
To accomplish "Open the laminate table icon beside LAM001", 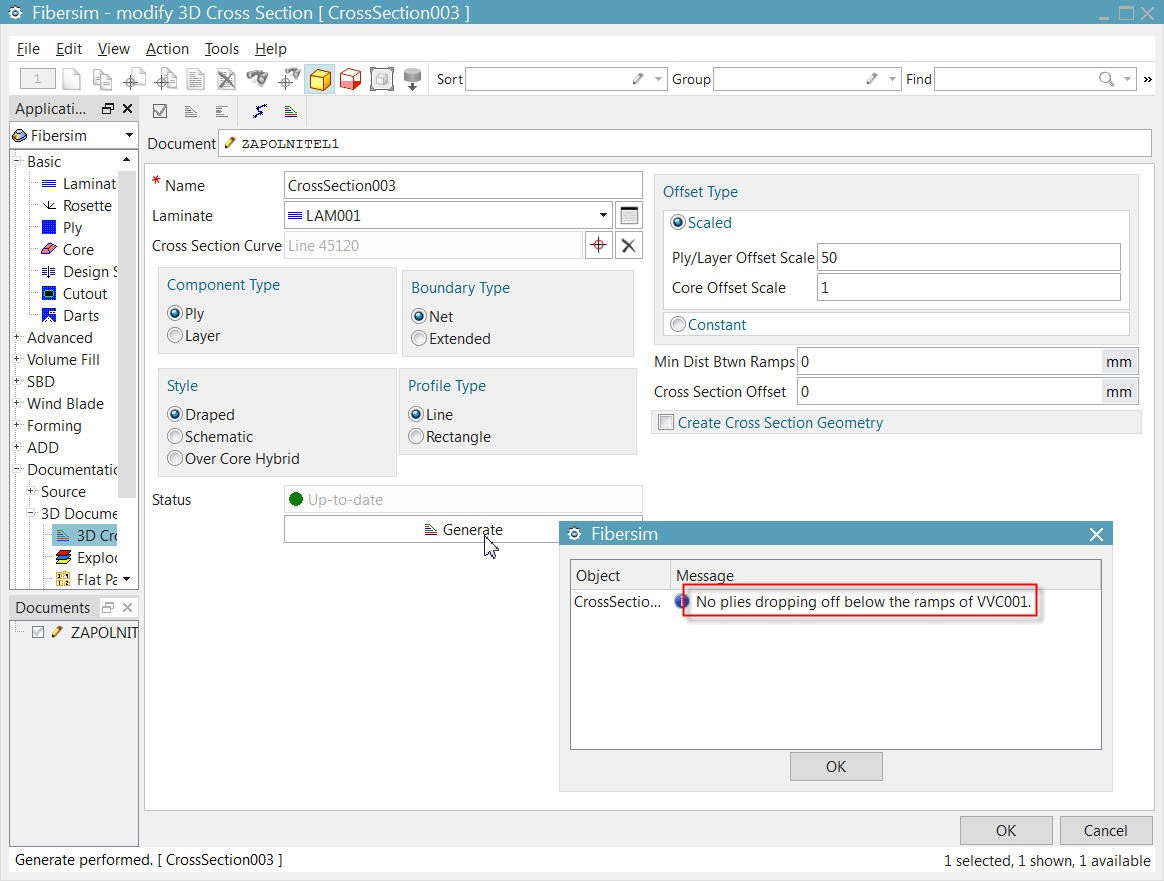I will coord(628,215).
